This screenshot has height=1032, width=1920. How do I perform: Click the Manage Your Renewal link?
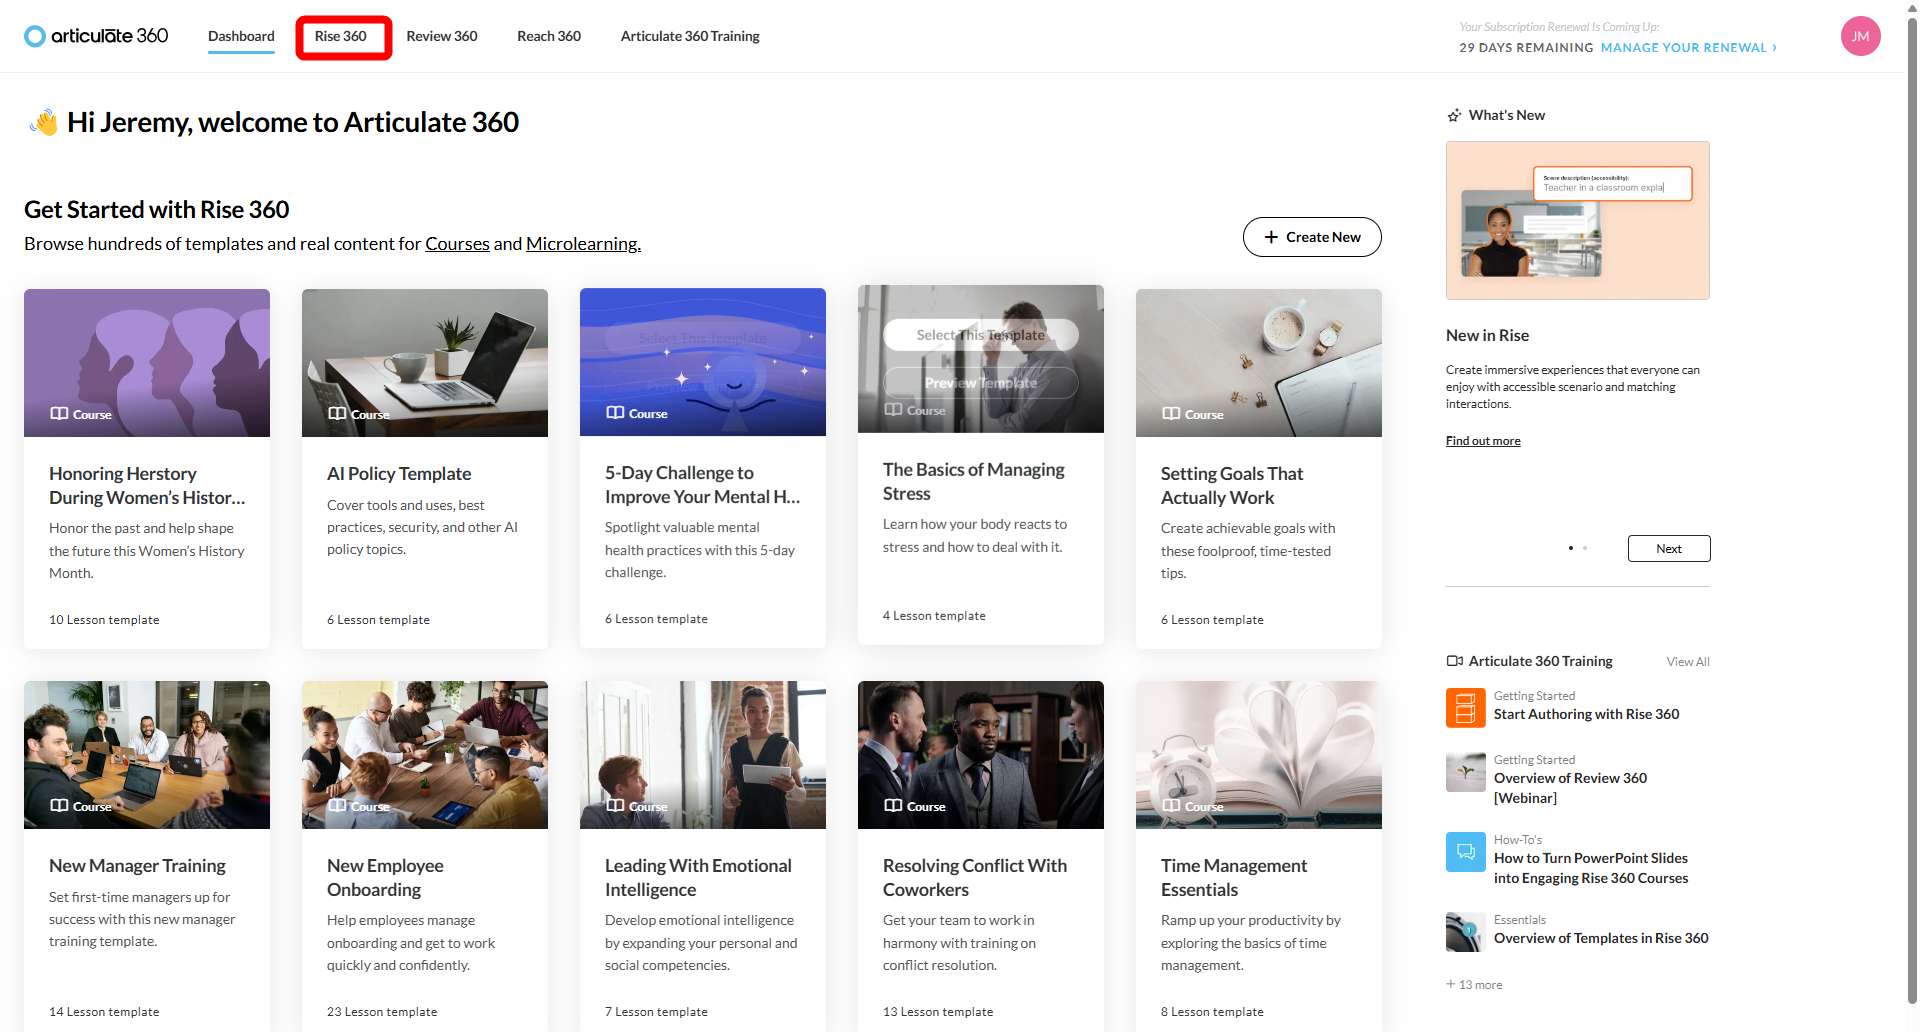point(1684,48)
